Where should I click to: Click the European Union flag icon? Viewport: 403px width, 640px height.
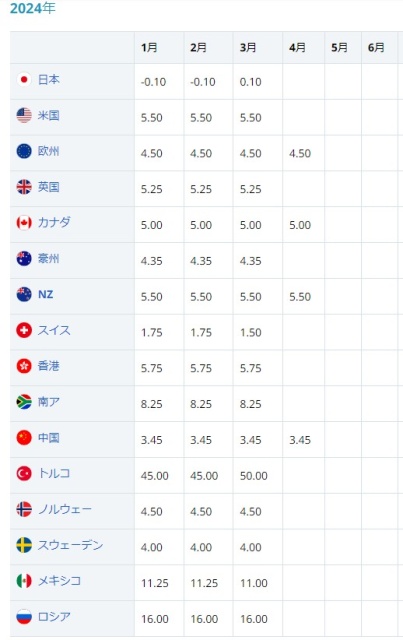pyautogui.click(x=24, y=151)
